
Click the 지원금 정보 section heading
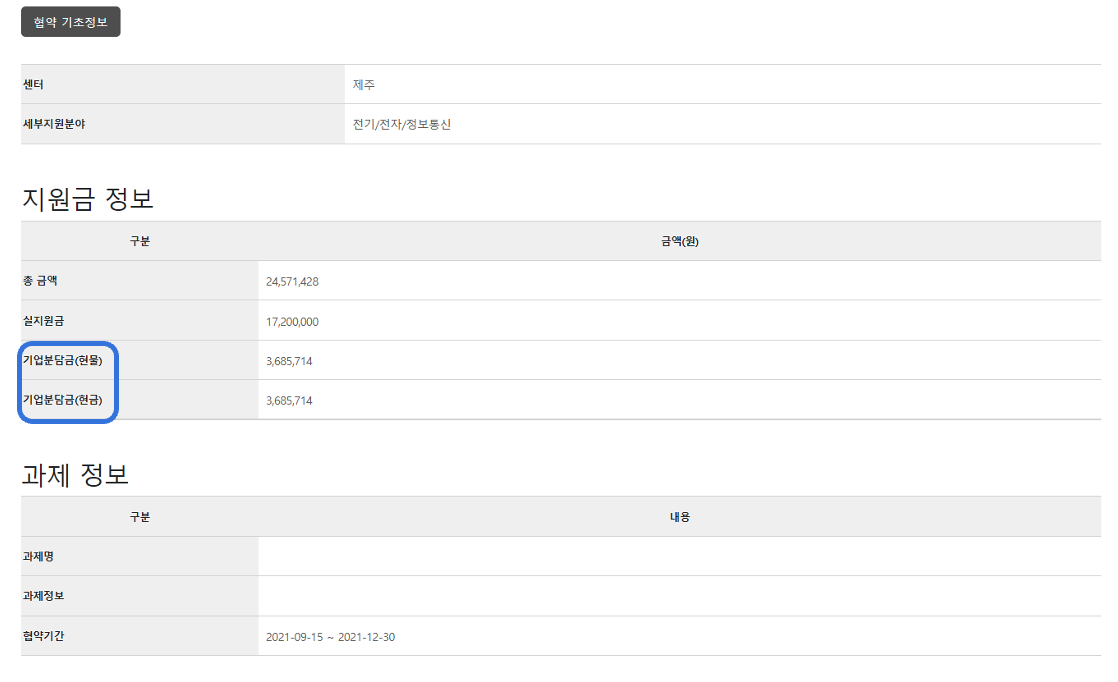click(x=88, y=199)
